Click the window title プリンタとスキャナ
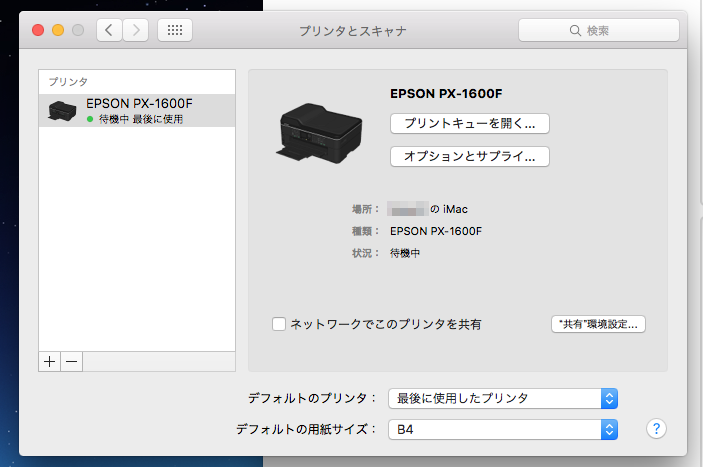This screenshot has width=703, height=467. [353, 31]
